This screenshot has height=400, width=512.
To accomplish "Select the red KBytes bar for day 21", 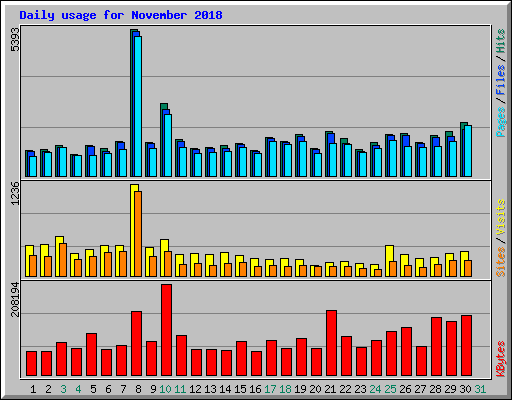I will pyautogui.click(x=331, y=343).
